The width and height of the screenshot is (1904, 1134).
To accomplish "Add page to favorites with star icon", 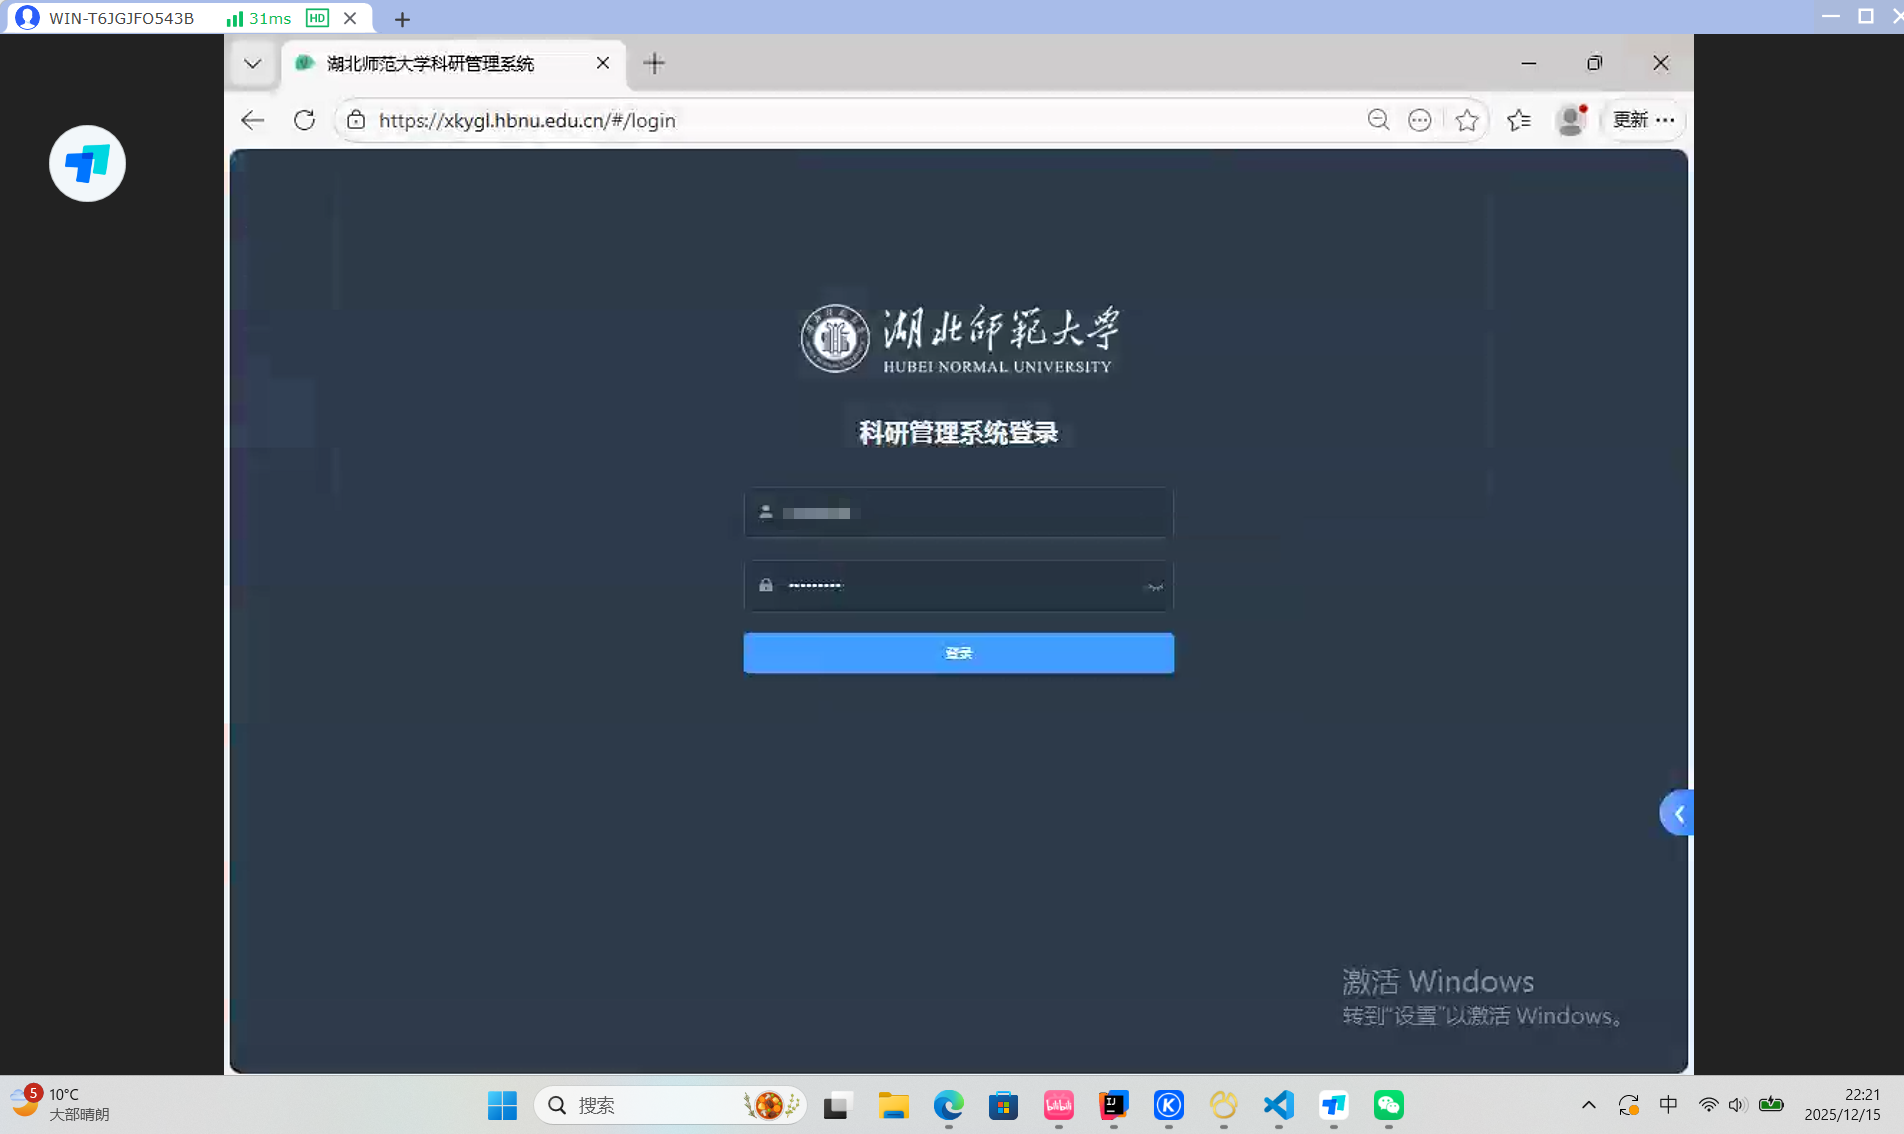I will (1467, 120).
